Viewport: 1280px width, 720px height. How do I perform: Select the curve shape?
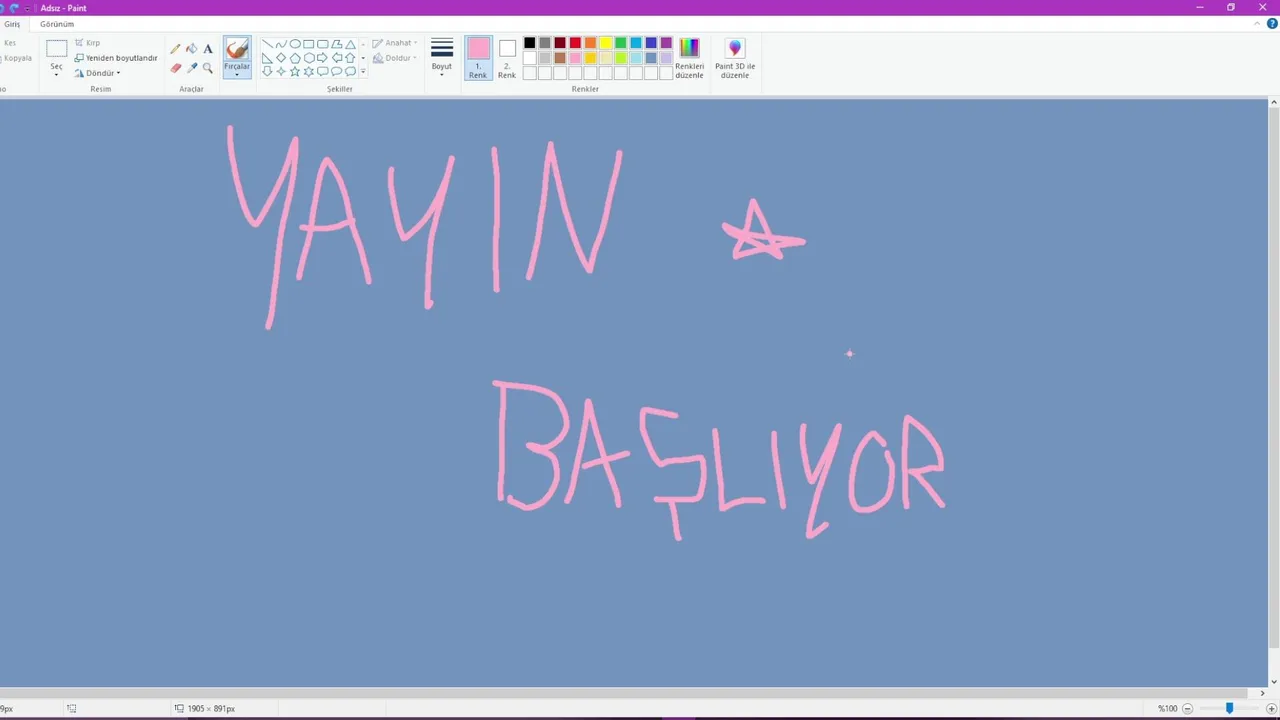281,44
